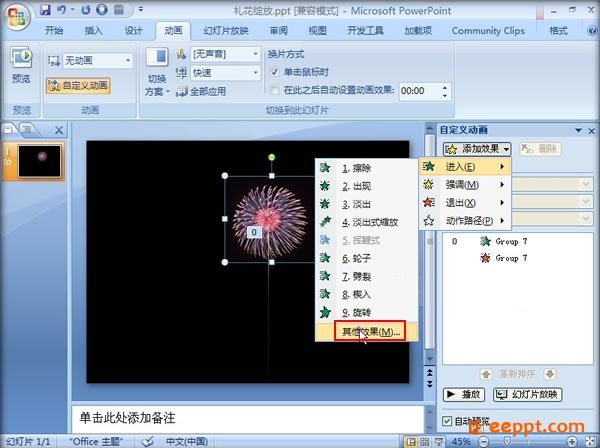
Task: Open the Community Clips tab
Action: click(488, 31)
